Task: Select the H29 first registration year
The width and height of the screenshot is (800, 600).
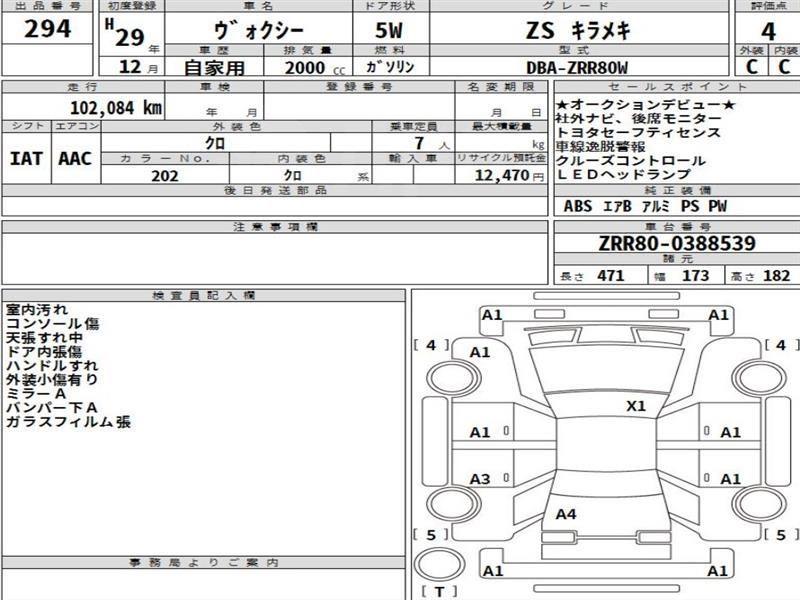Action: tap(125, 34)
